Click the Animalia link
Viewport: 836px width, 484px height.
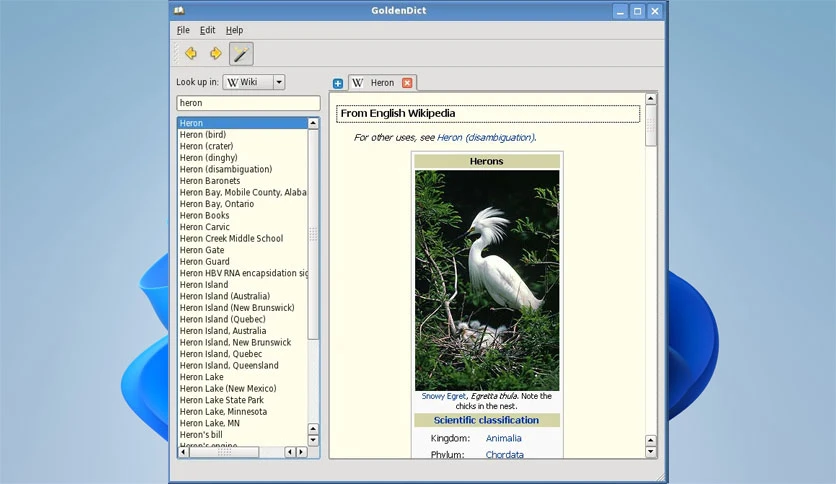(503, 438)
